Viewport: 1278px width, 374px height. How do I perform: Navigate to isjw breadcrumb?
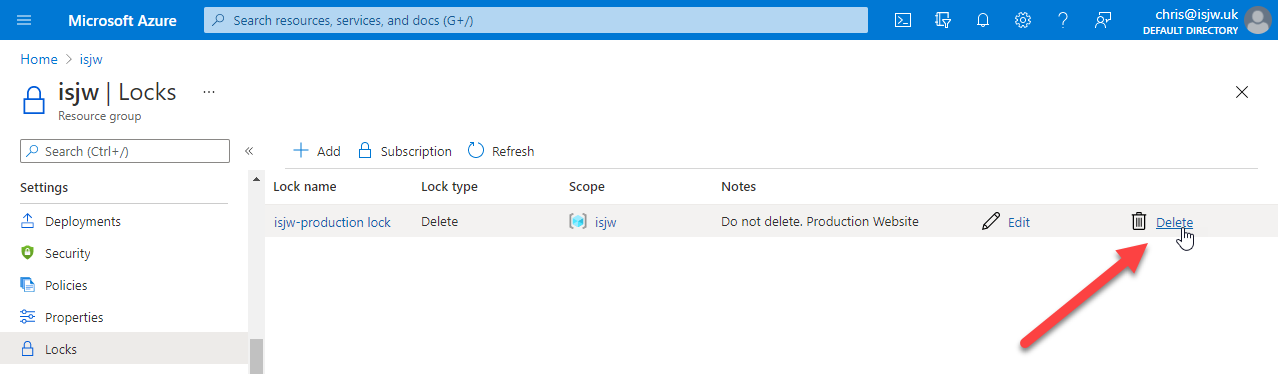tap(91, 59)
